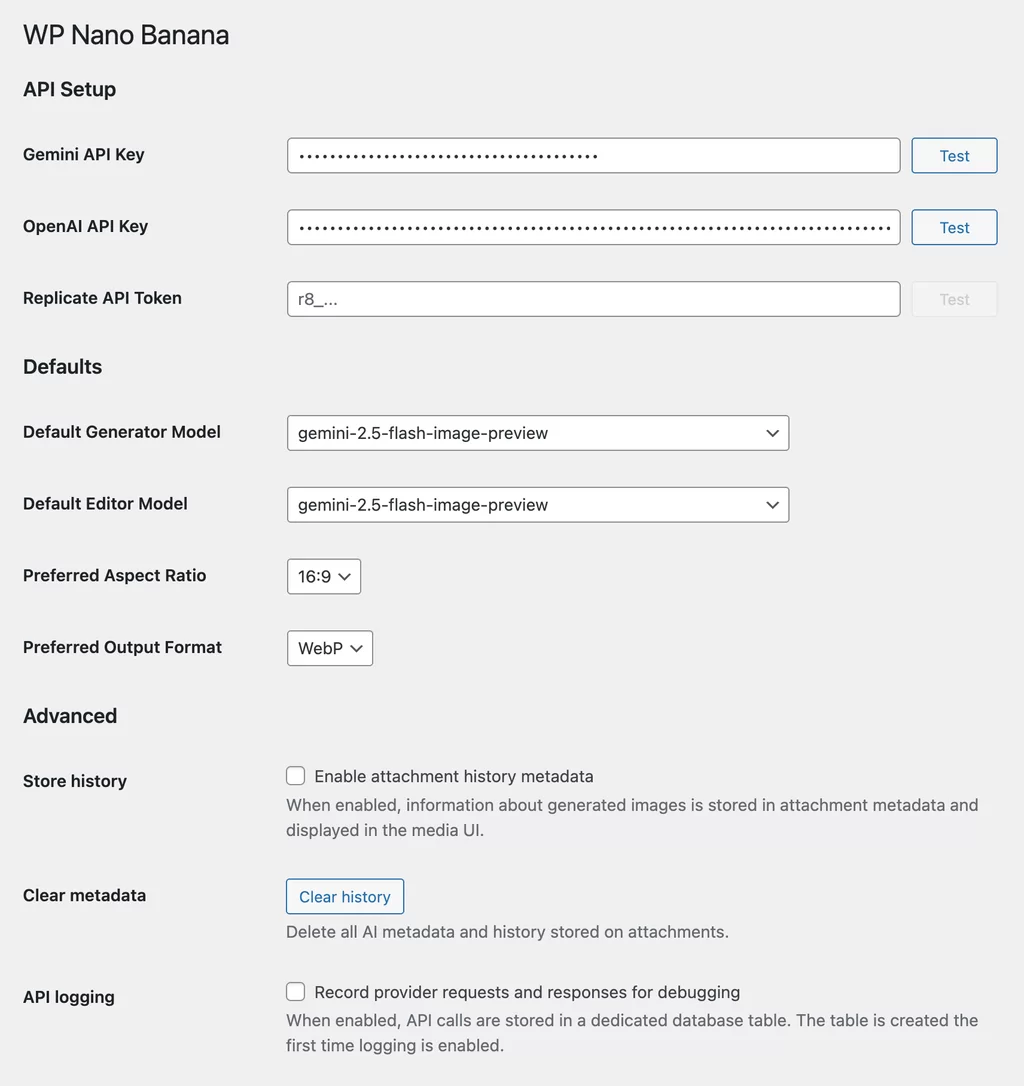The height and width of the screenshot is (1086, 1024).
Task: Enable API logging for debugging
Action: pyautogui.click(x=295, y=991)
